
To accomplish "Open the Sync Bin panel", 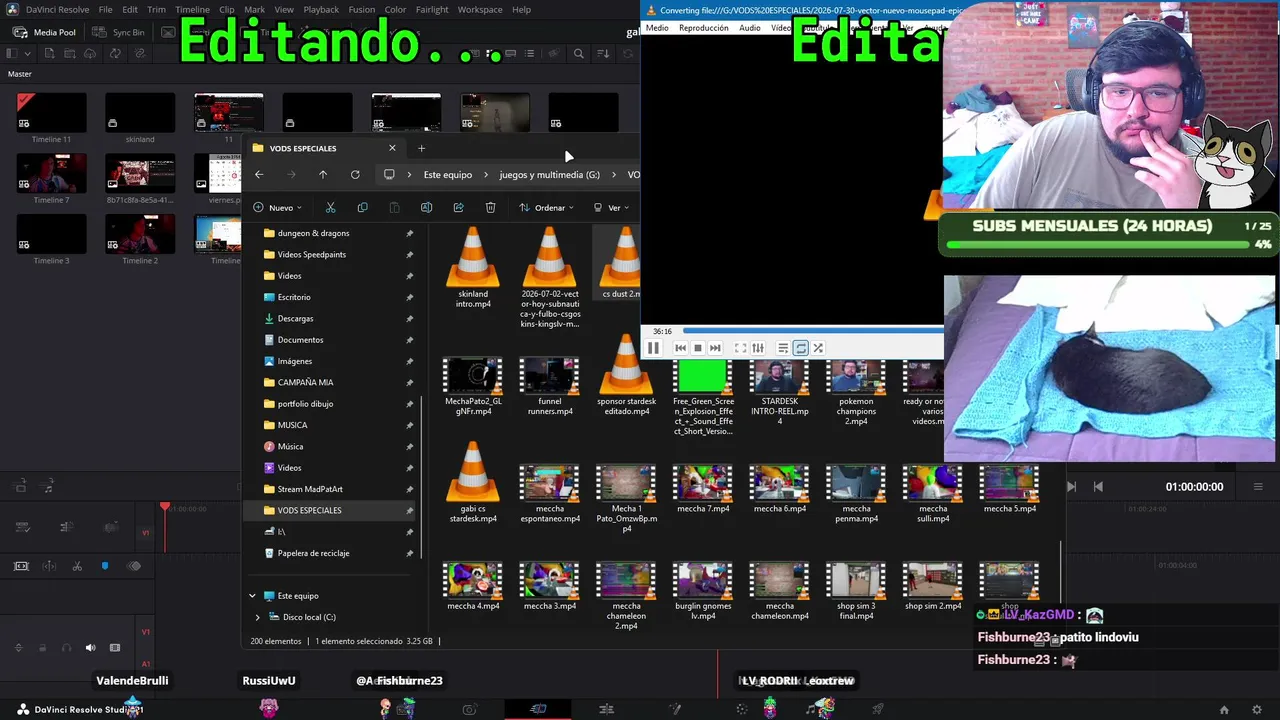I will pos(120,32).
